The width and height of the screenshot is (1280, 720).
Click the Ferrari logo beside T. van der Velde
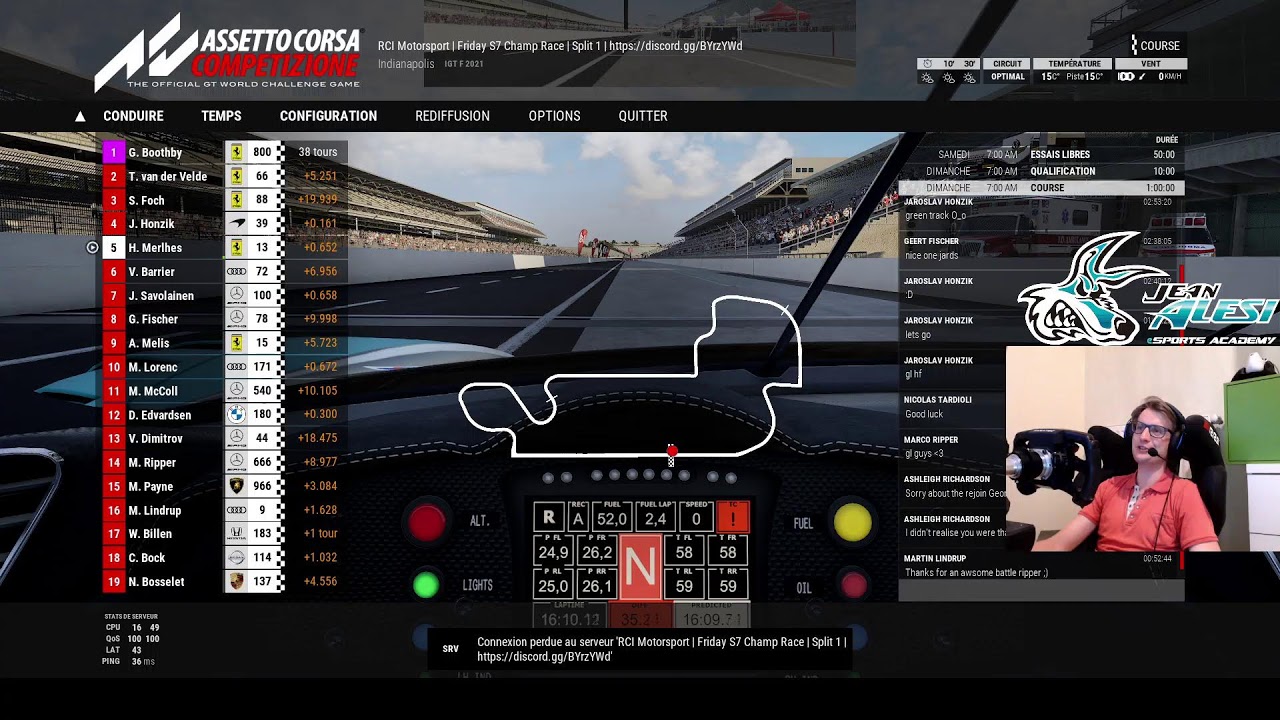(x=237, y=176)
